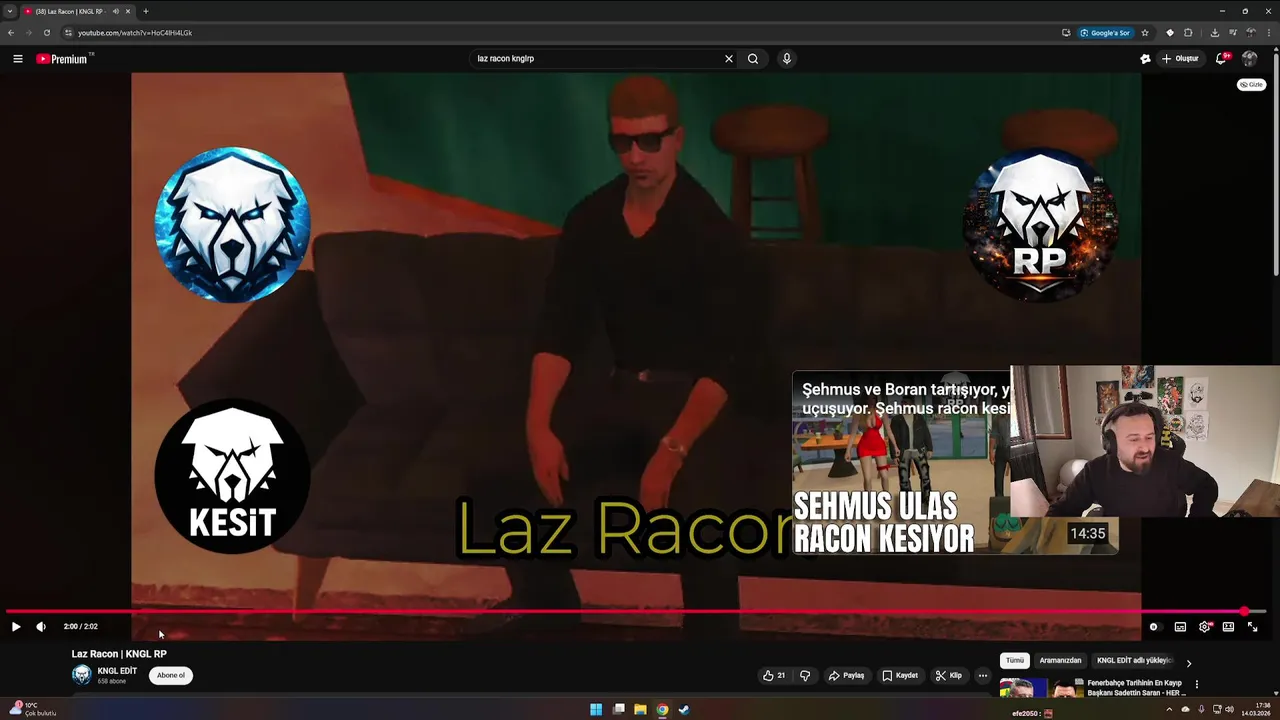The image size is (1280, 720).
Task: Open the Windows Start menu
Action: pyautogui.click(x=596, y=710)
